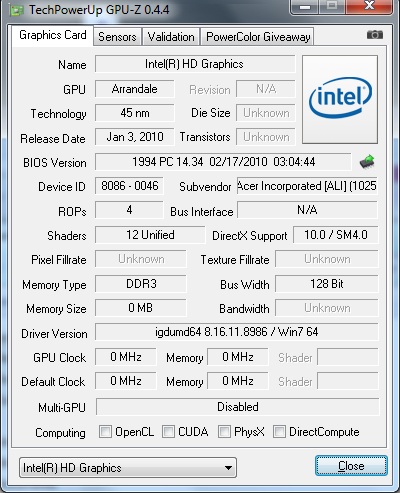Go to PowerColor Giveaway tab

[x=258, y=37]
